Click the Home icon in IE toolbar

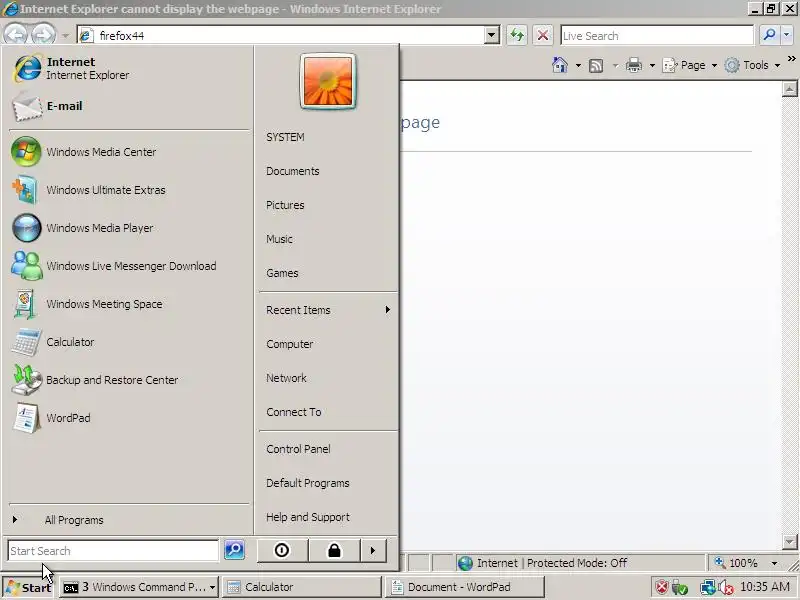[x=560, y=65]
